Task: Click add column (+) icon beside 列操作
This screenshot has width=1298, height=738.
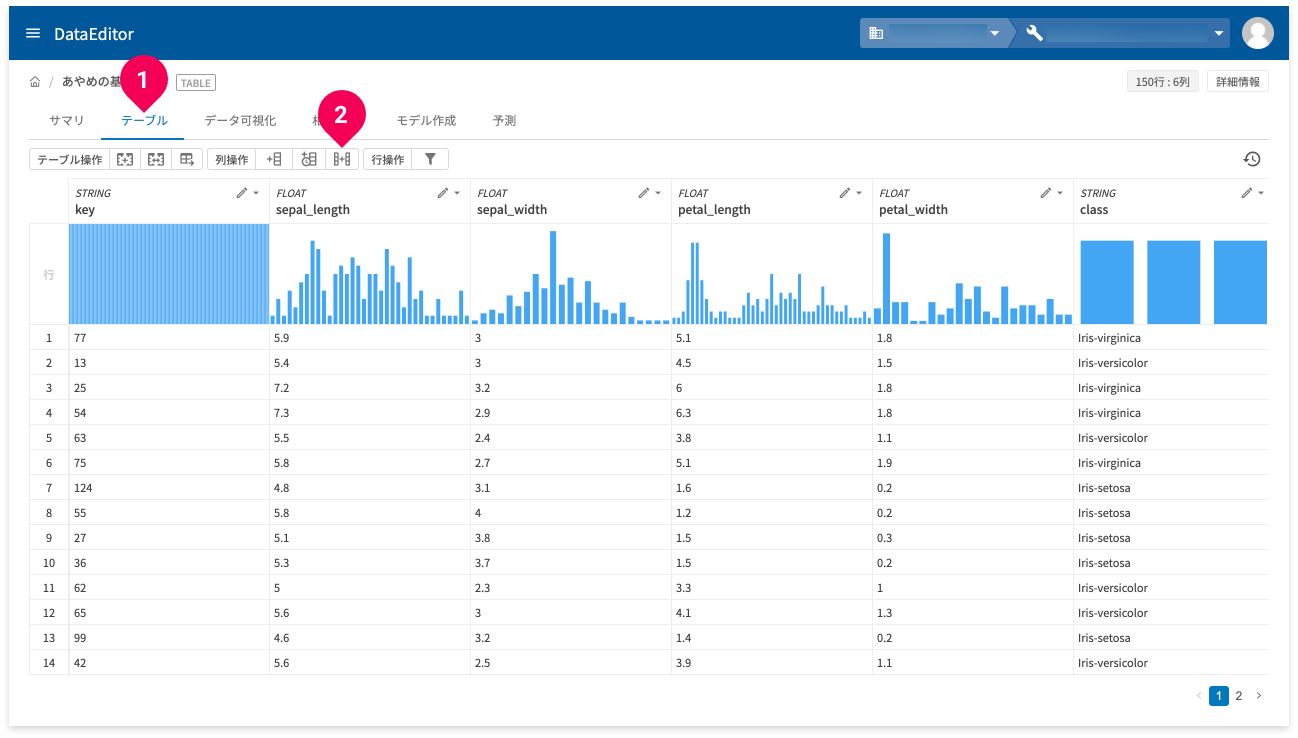Action: pos(274,159)
